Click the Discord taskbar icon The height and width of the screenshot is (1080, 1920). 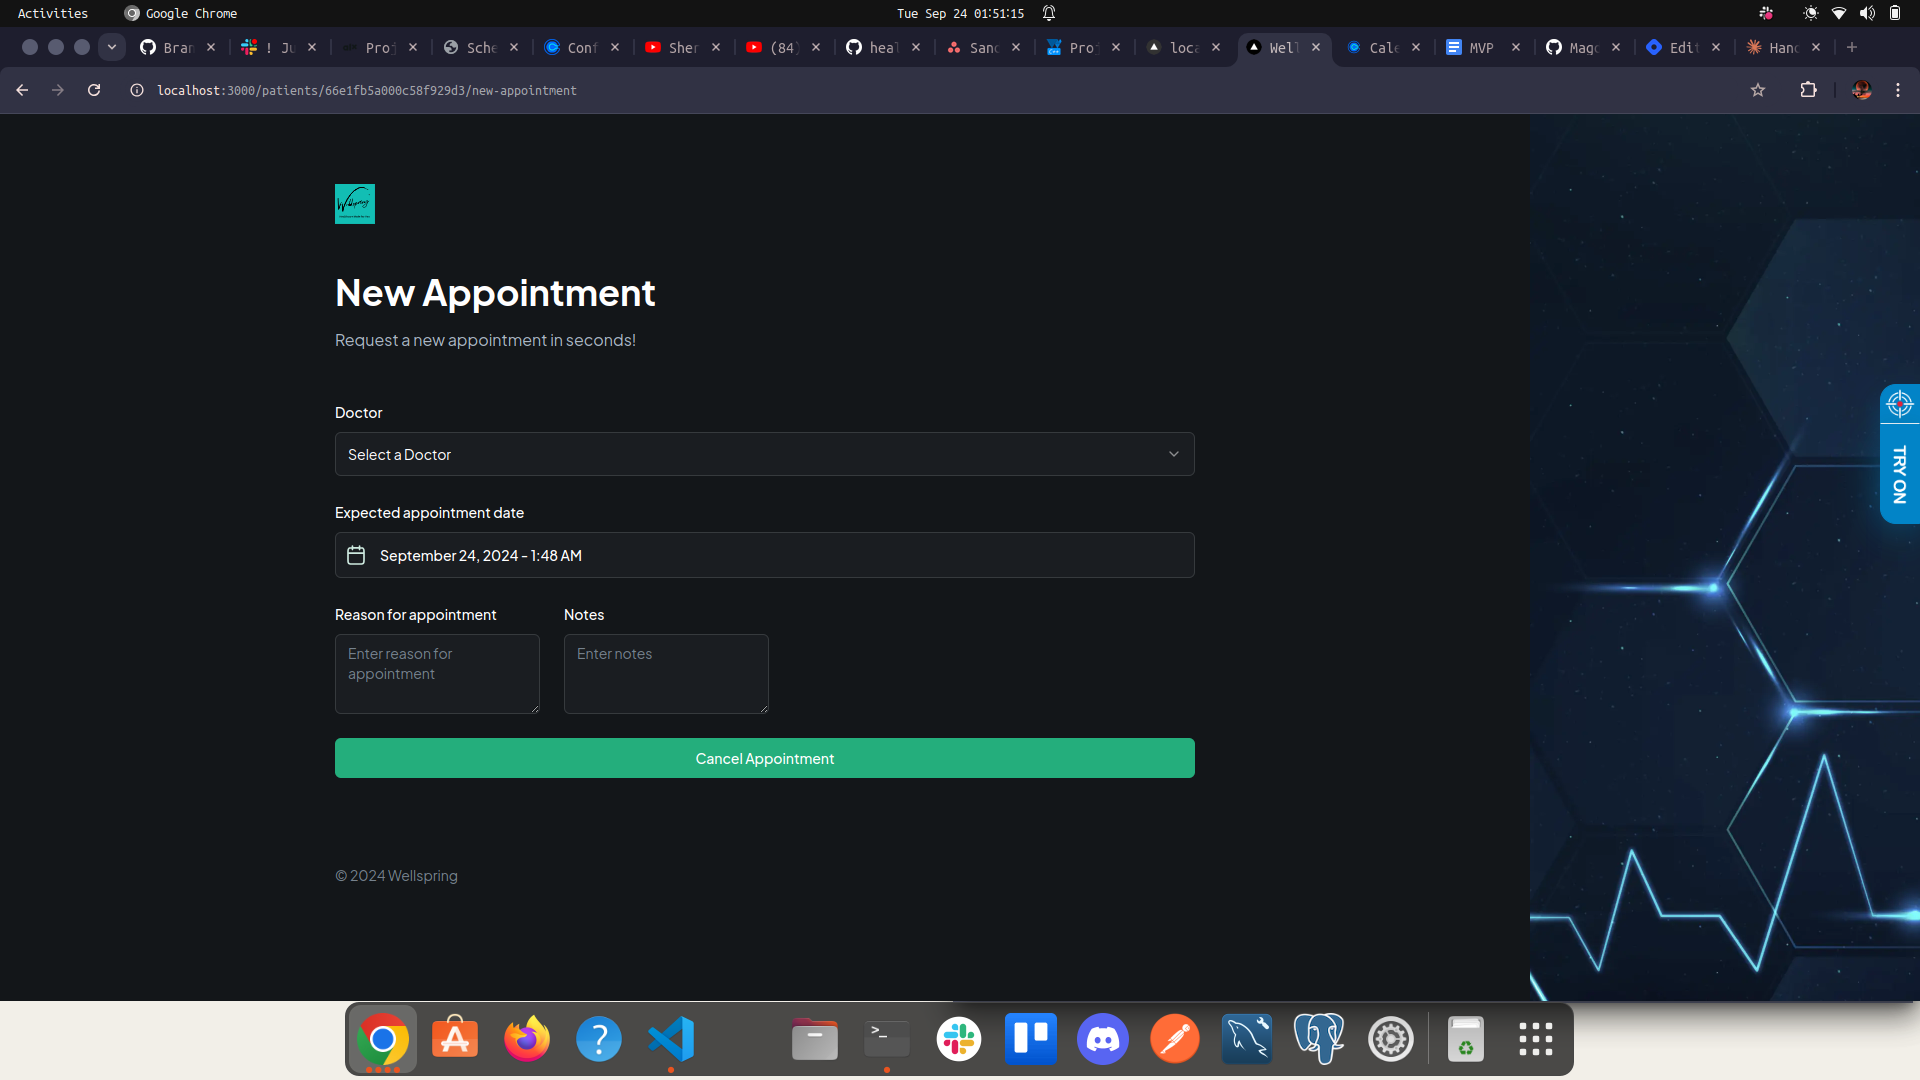pyautogui.click(x=1104, y=1040)
